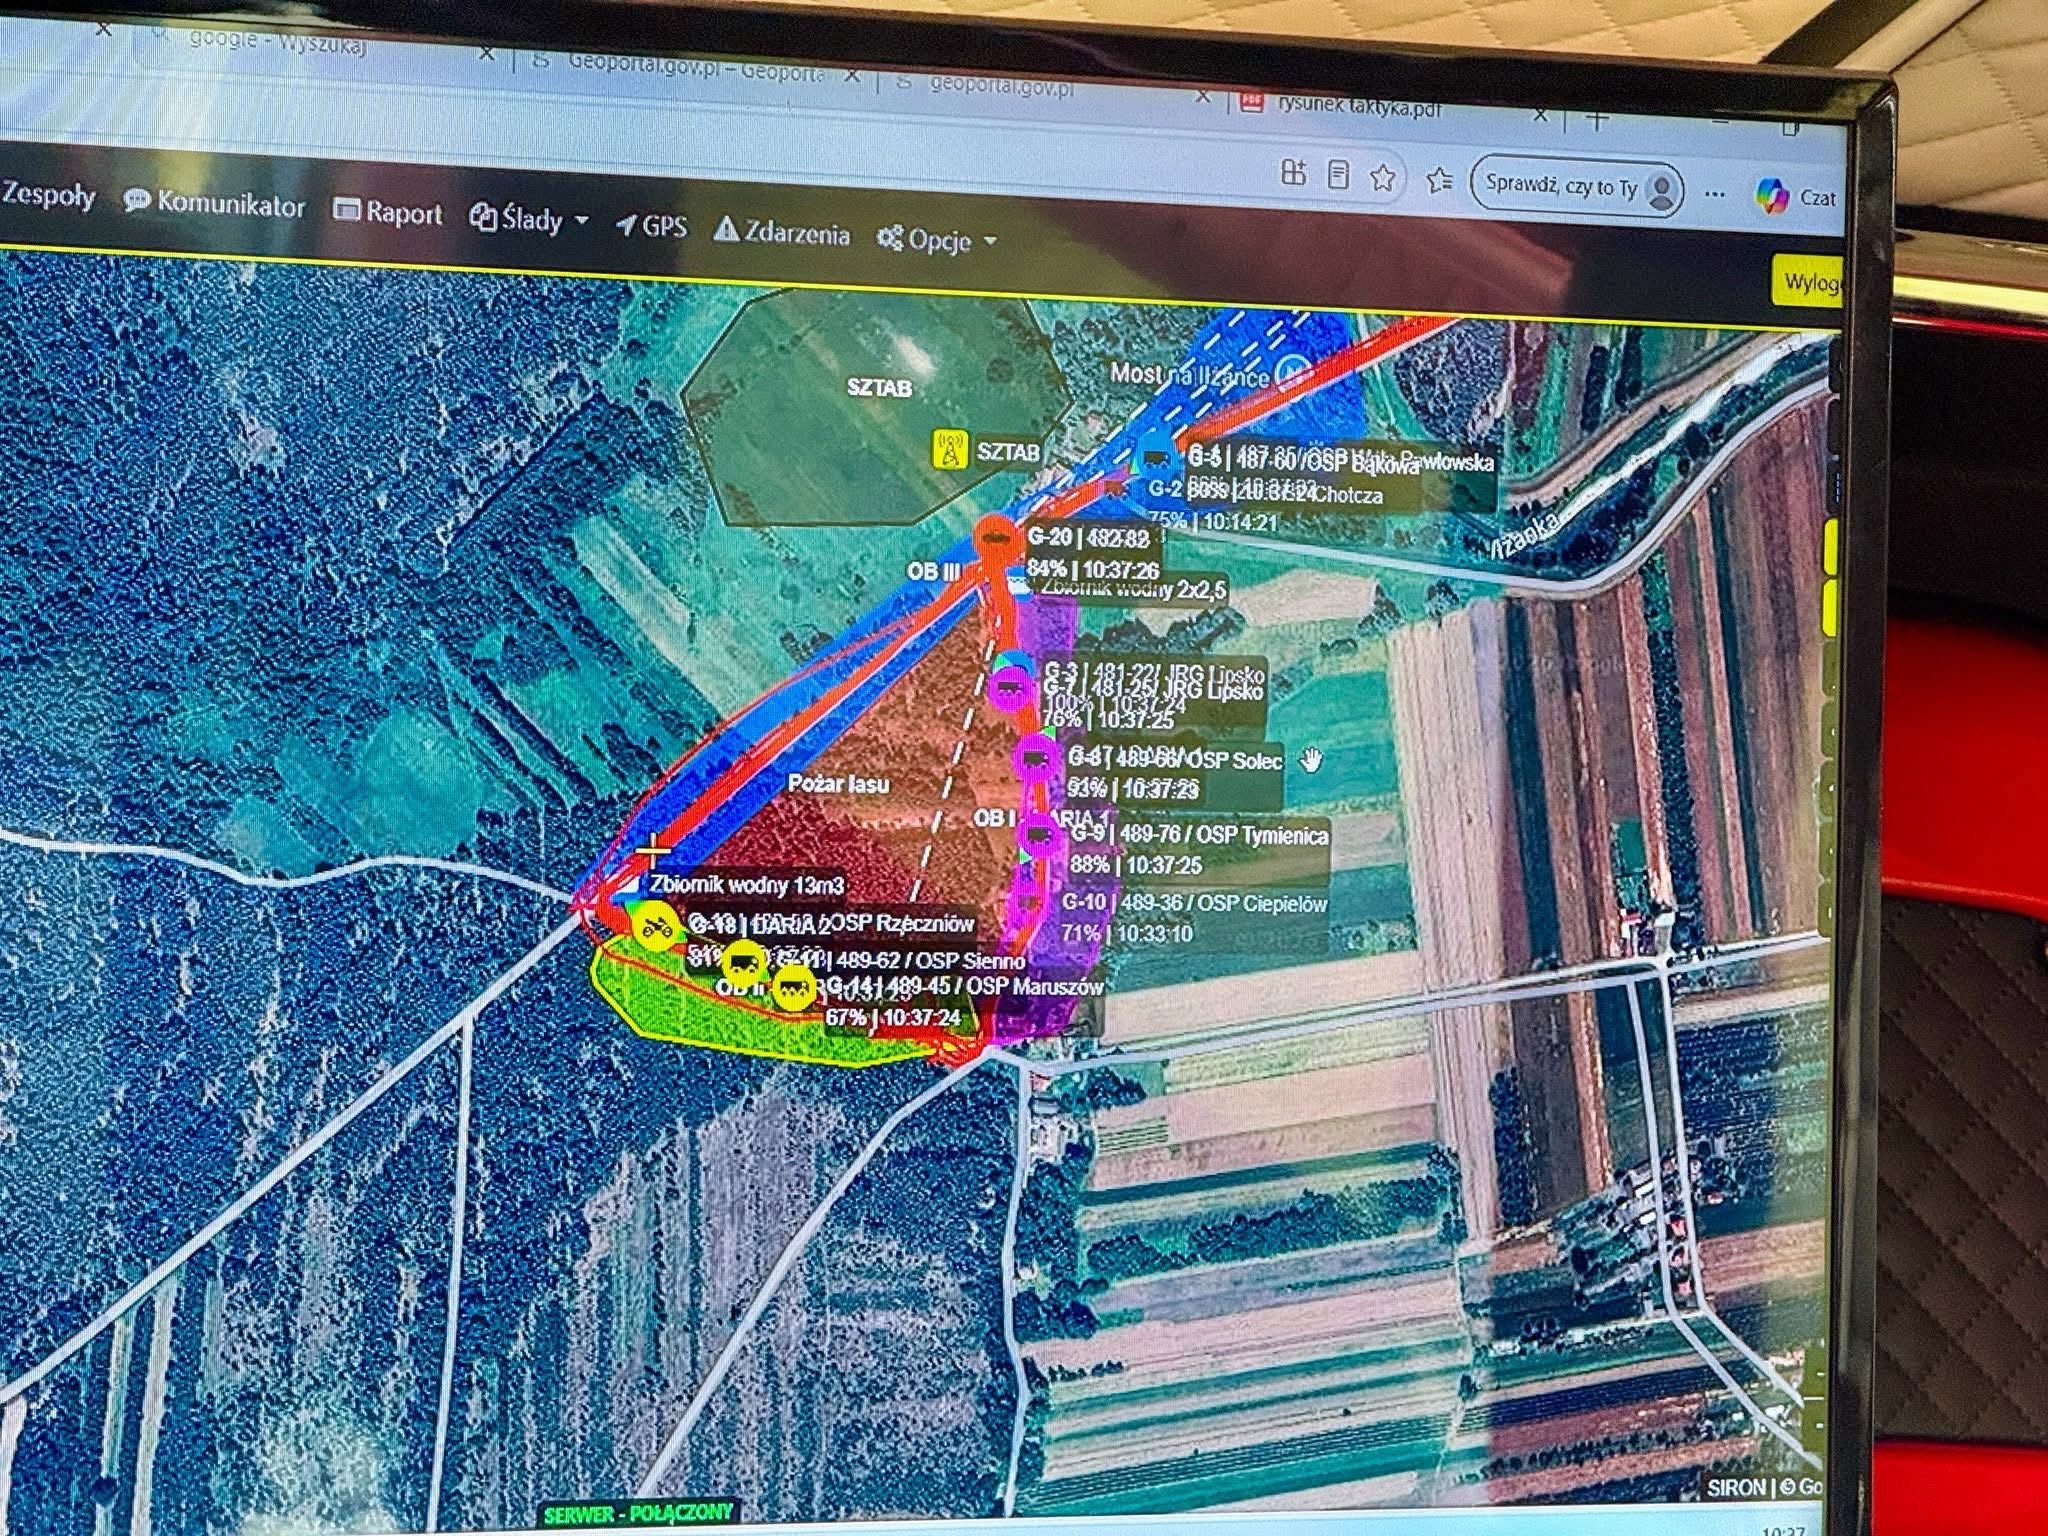The image size is (2048, 1536).
Task: Add this page to browser favorites star
Action: pyautogui.click(x=1383, y=178)
